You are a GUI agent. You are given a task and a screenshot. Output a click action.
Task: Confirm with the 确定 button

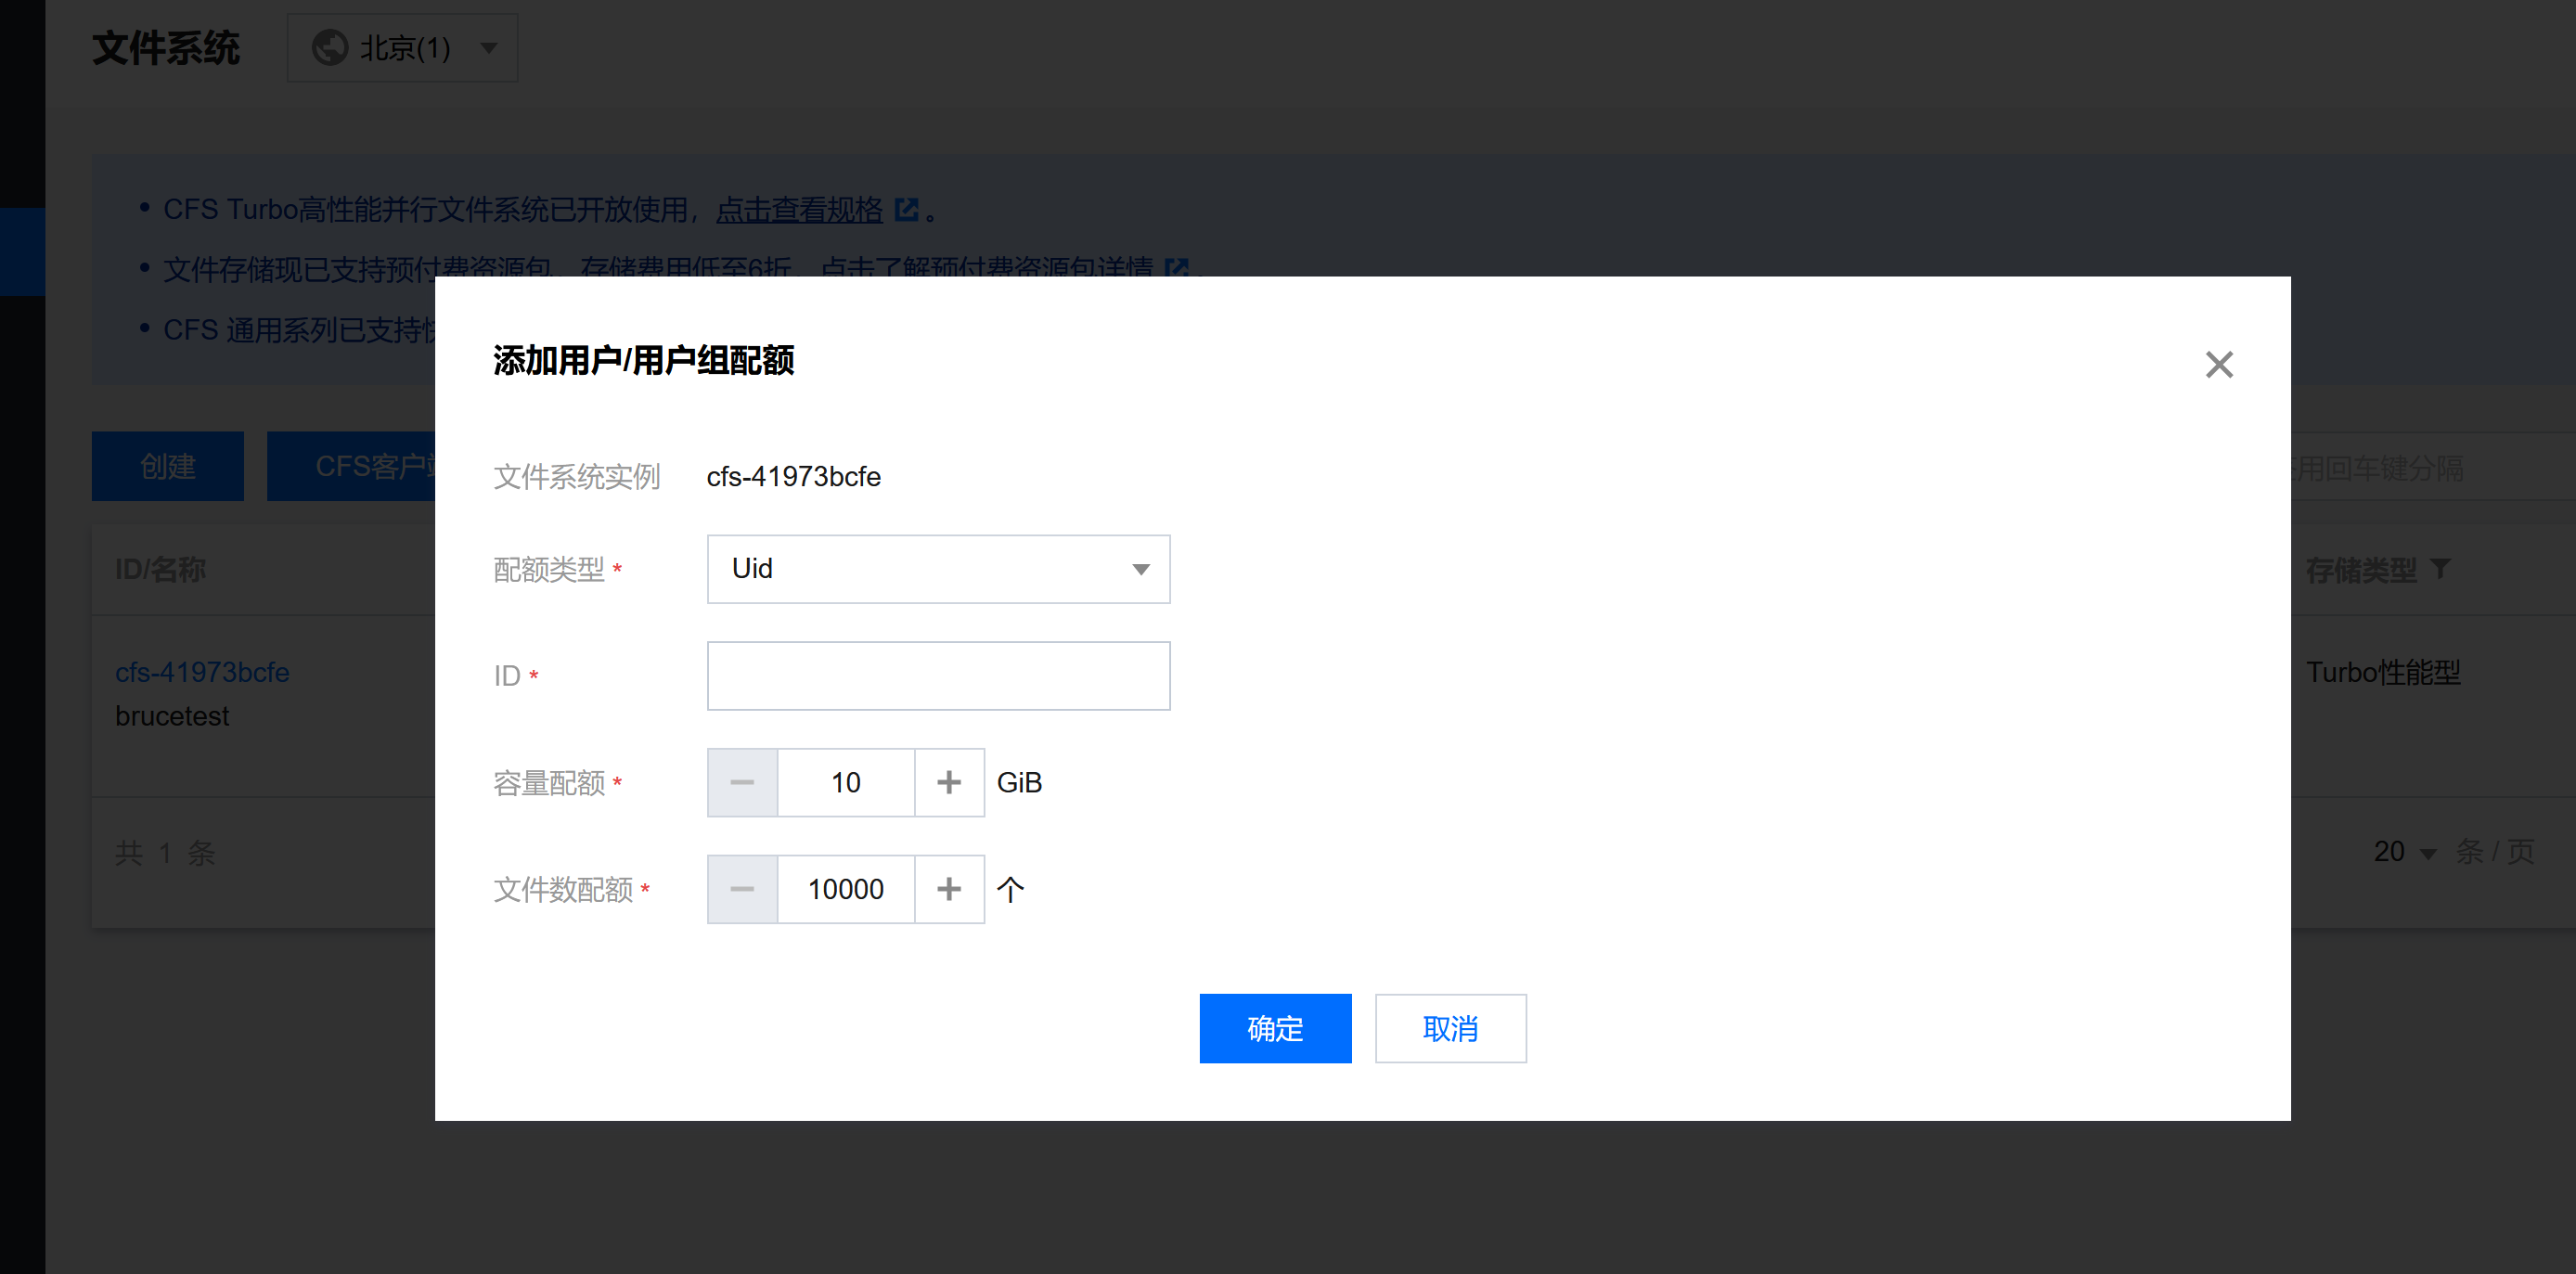(x=1274, y=1028)
